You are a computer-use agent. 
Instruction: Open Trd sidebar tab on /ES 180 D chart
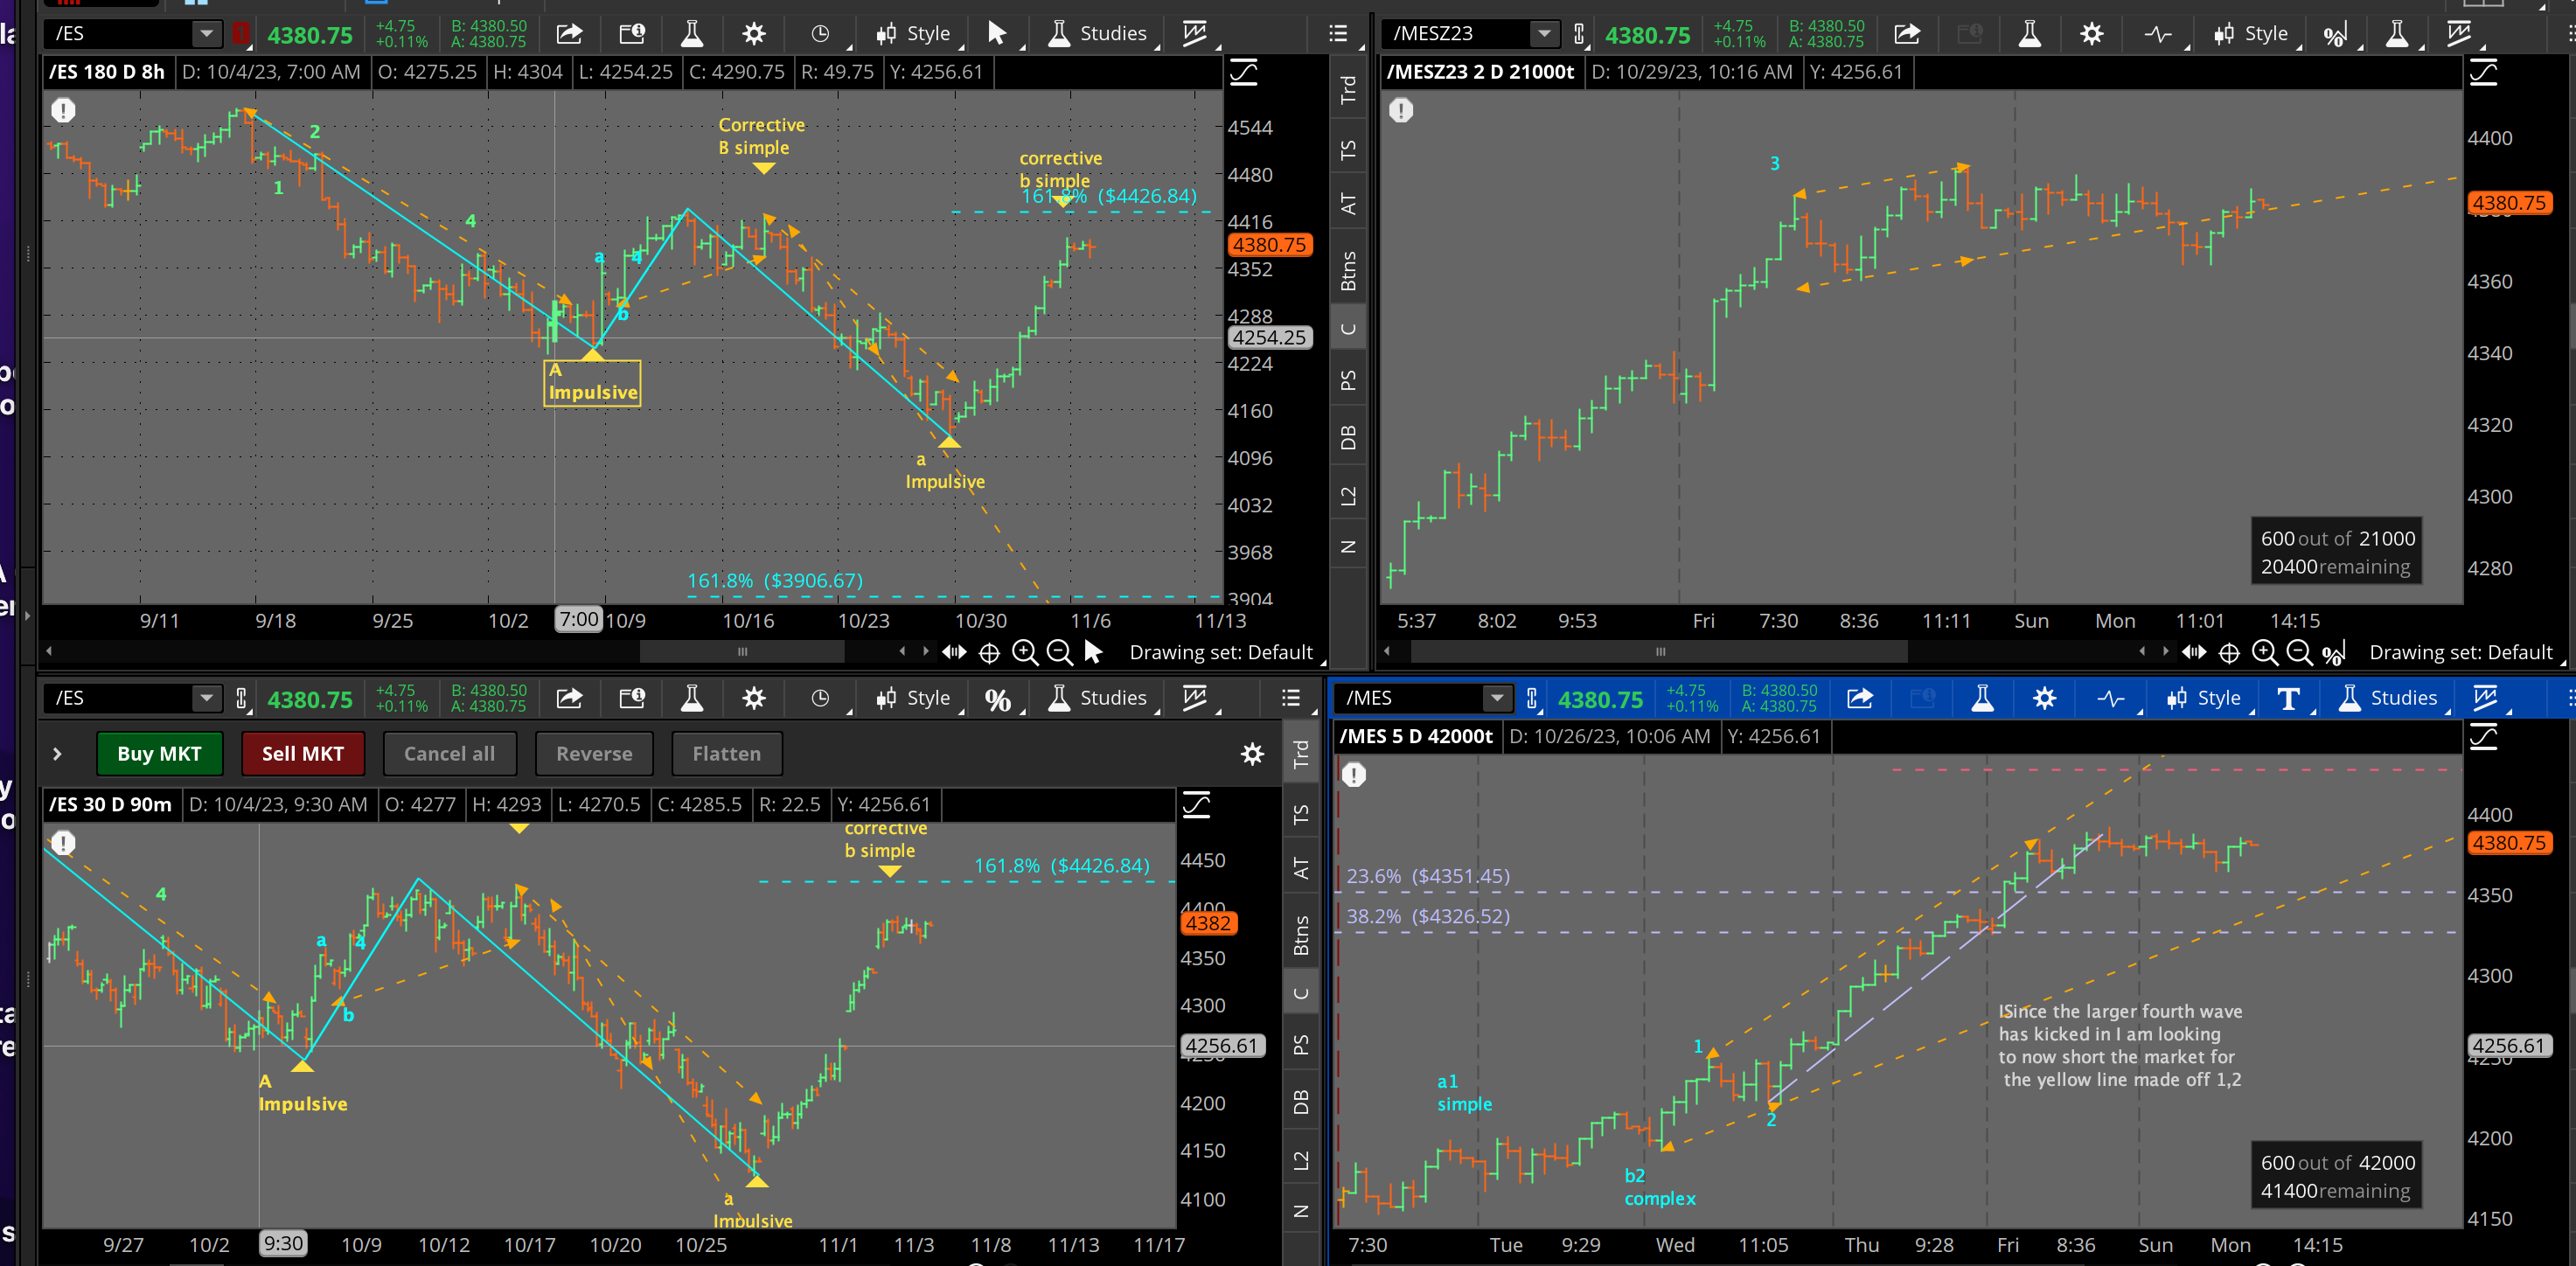(1348, 90)
